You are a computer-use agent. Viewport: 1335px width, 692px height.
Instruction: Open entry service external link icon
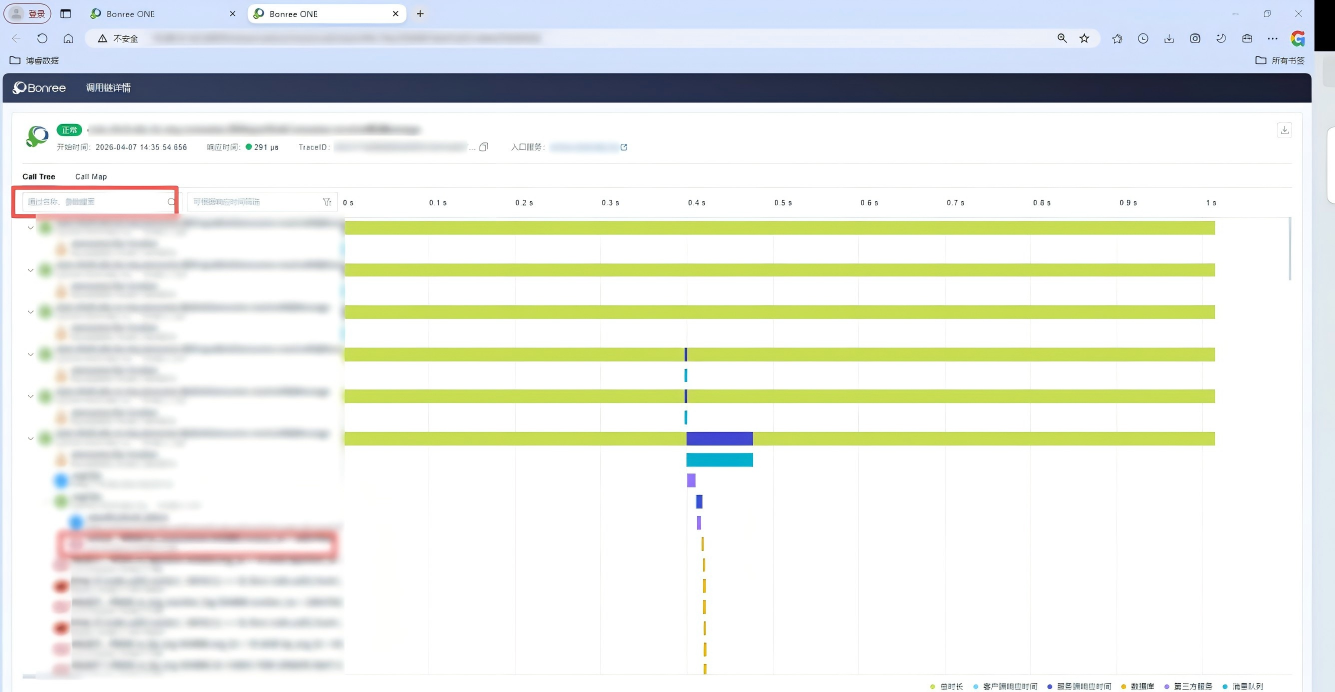624,147
